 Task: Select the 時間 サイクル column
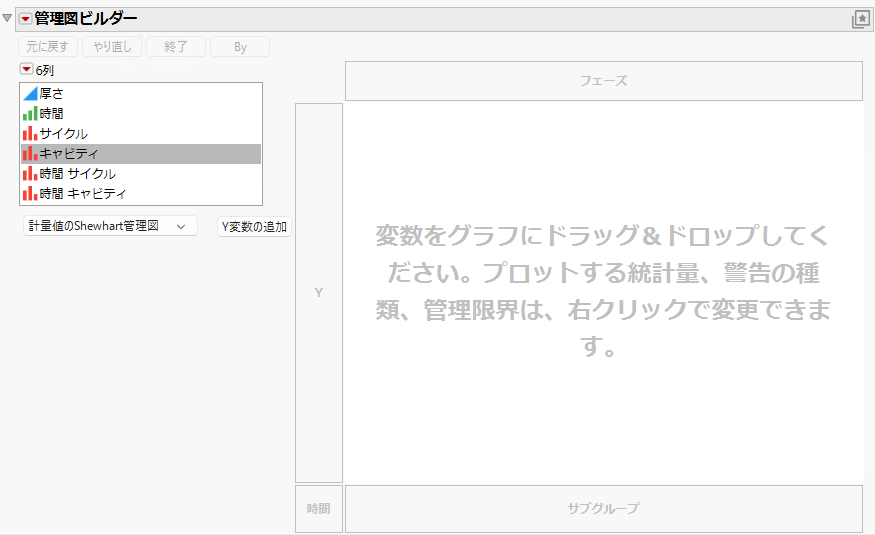pyautogui.click(x=141, y=174)
